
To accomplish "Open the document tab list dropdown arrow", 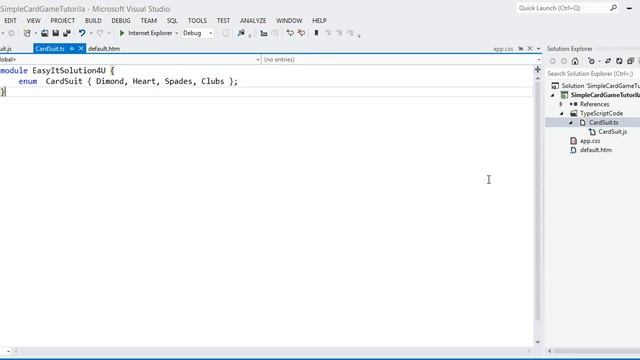I will (x=538, y=49).
